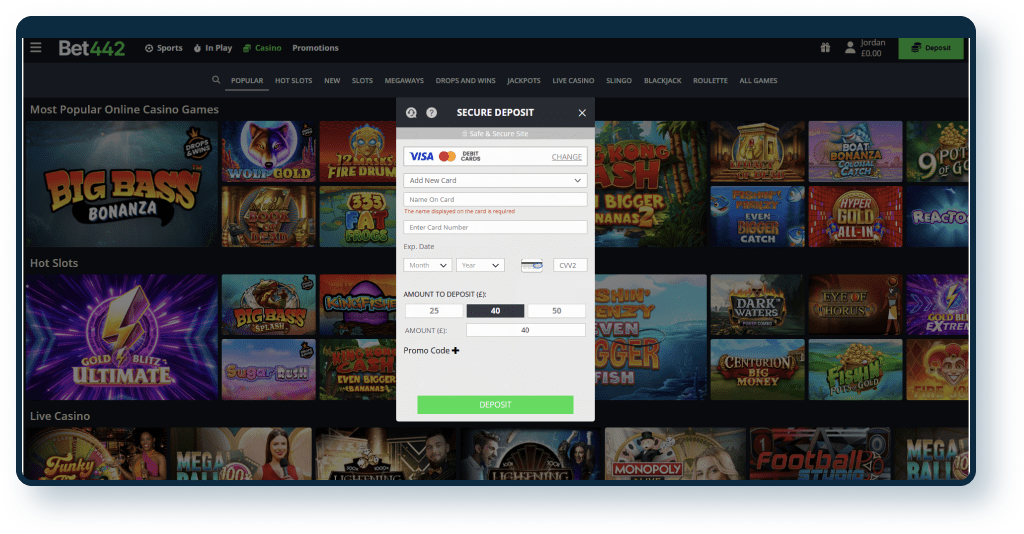The image size is (1024, 534).
Task: Open the hamburger menu
Action: [36, 48]
